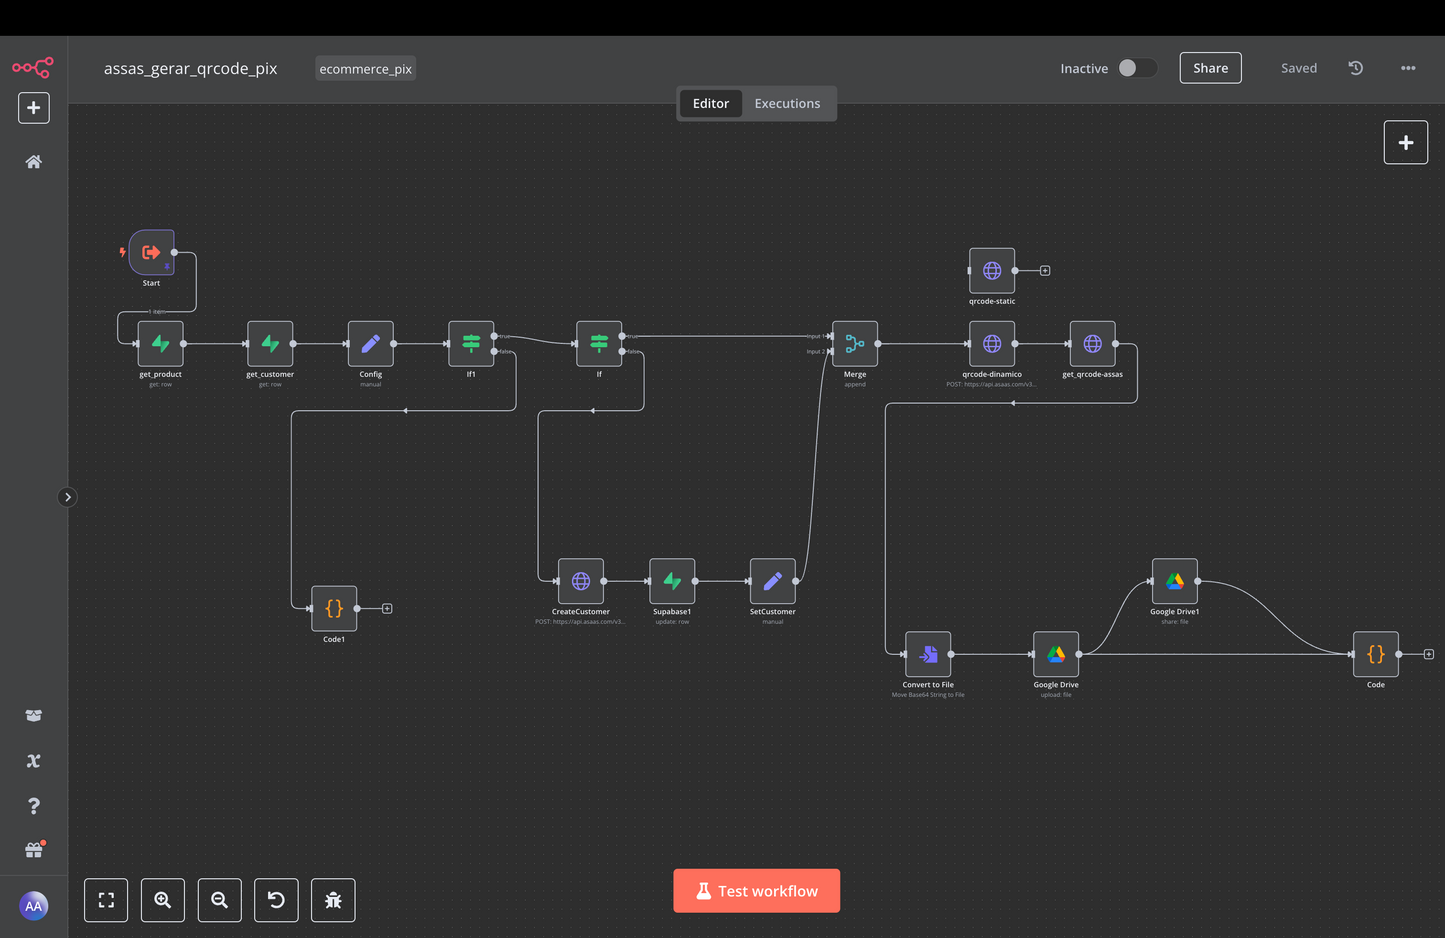Open the variables icon in sidebar
1445x938 pixels.
(33, 761)
